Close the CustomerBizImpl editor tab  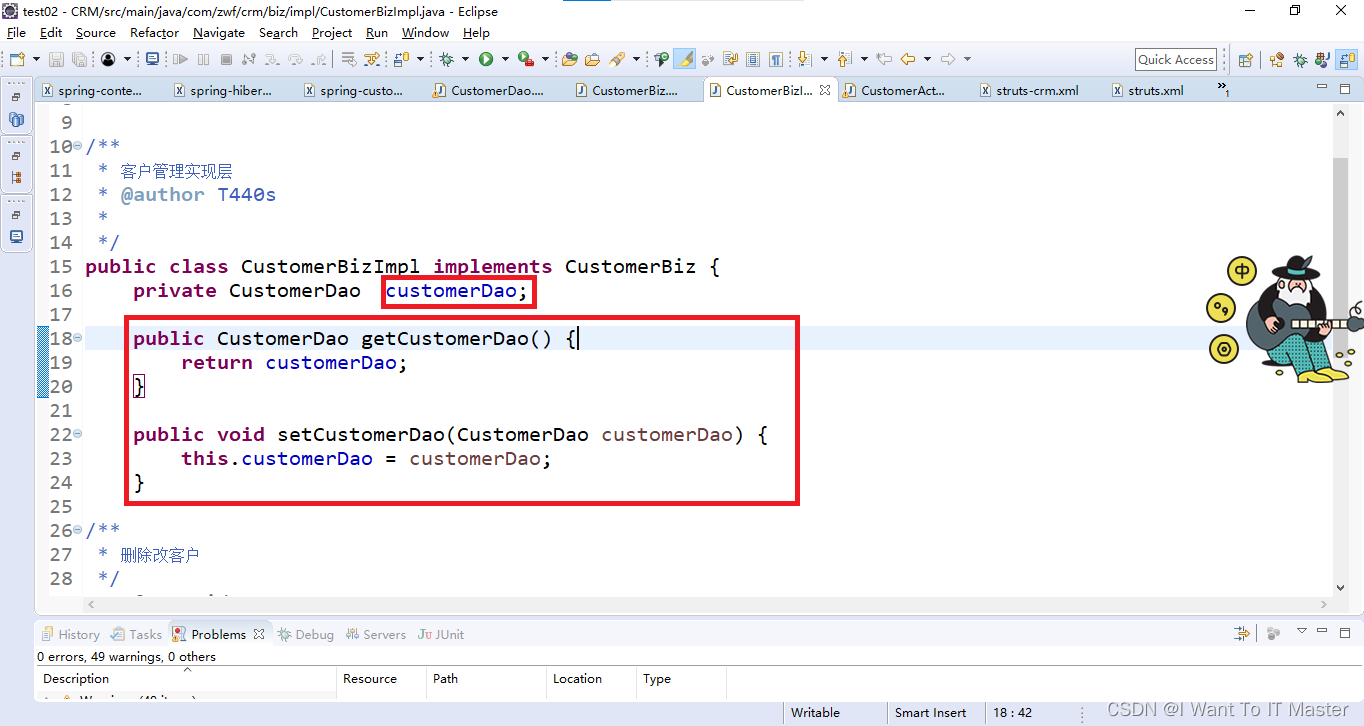click(825, 90)
